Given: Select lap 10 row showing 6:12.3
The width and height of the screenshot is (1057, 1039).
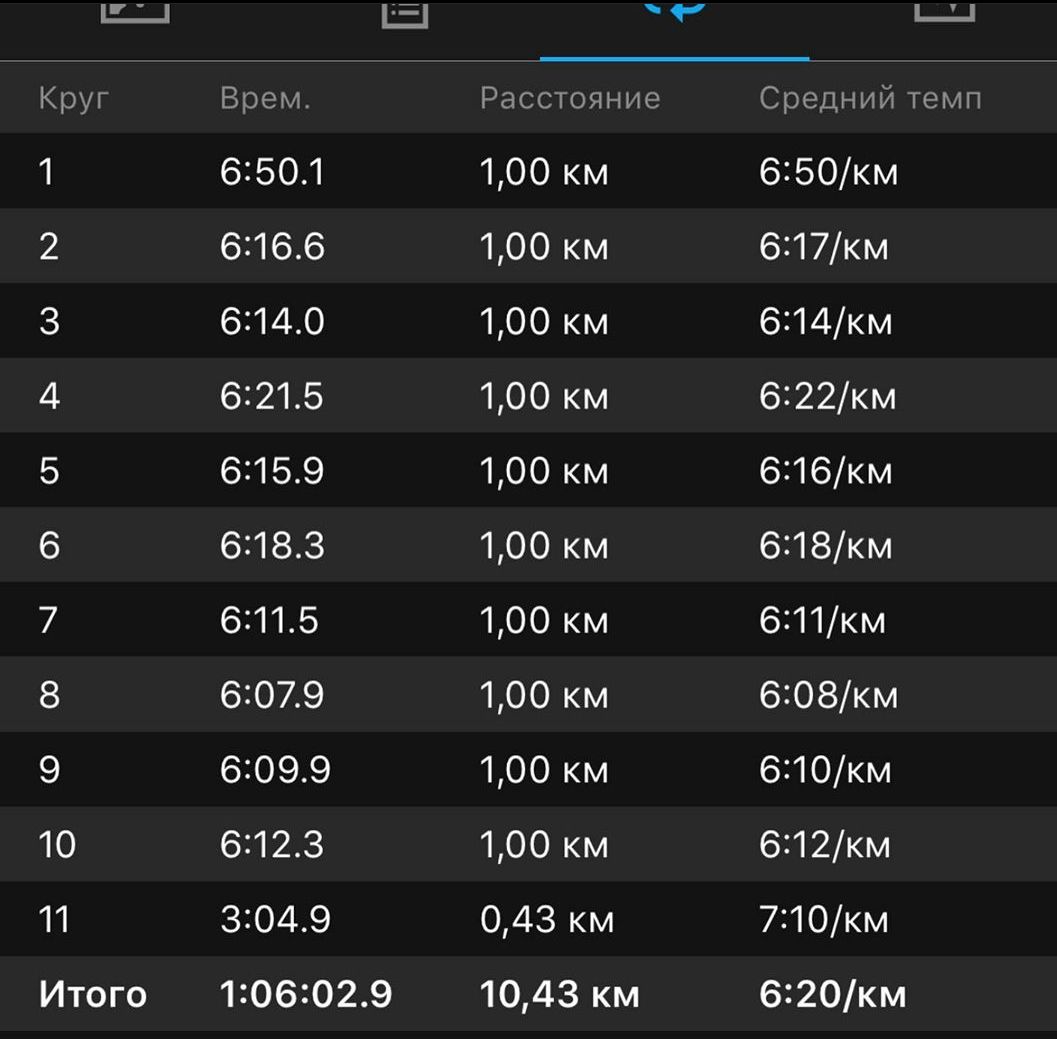Looking at the screenshot, I should (528, 844).
